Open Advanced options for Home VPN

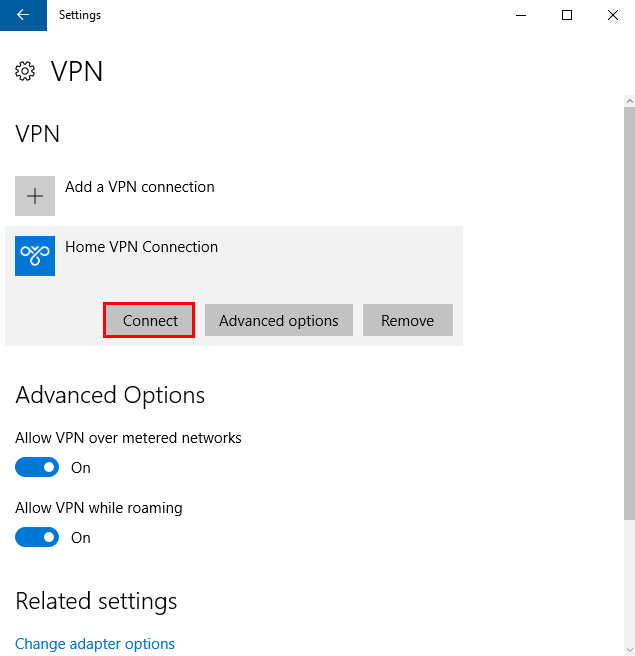pyautogui.click(x=278, y=321)
